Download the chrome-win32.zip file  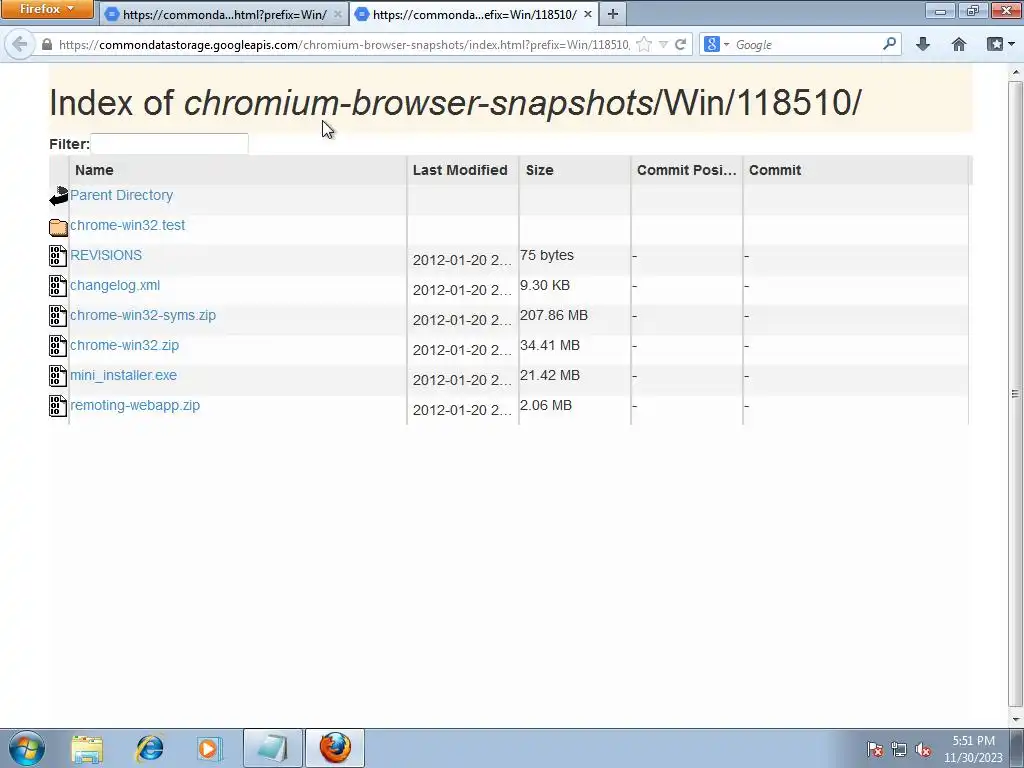(x=124, y=345)
